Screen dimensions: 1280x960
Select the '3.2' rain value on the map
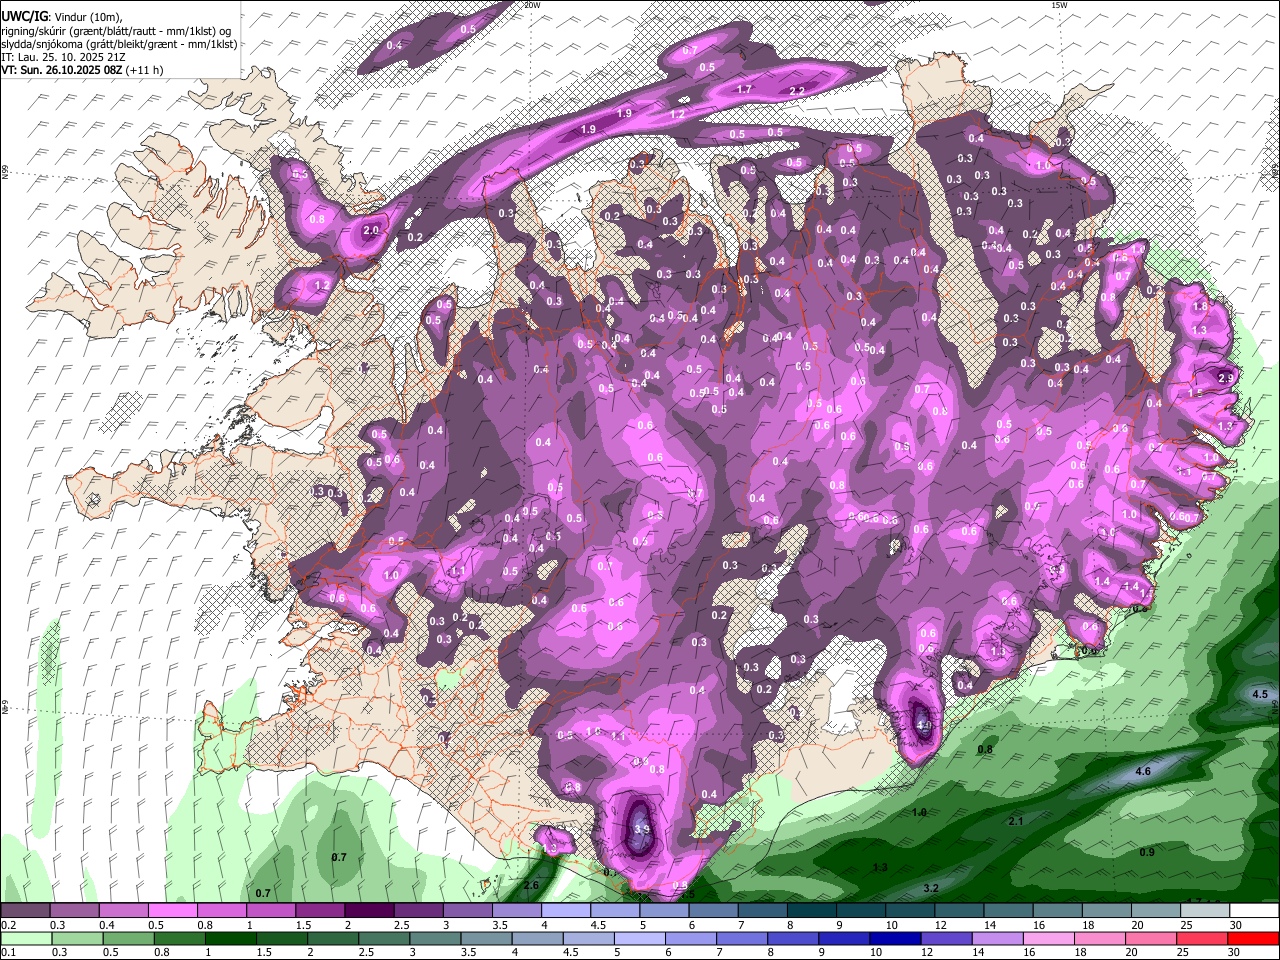[x=930, y=888]
